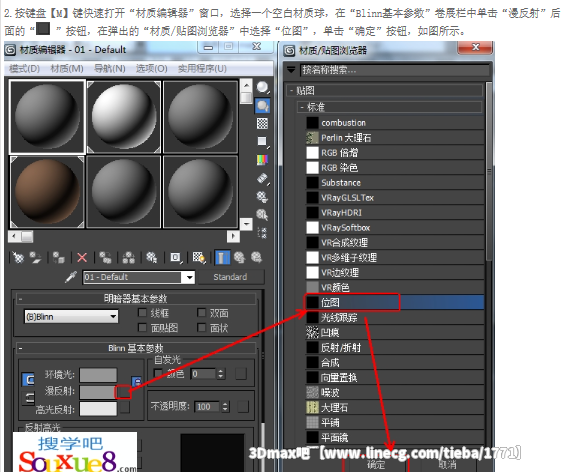561x472 pixels.
Task: Enable the 线框 checkbox
Action: tap(142, 313)
